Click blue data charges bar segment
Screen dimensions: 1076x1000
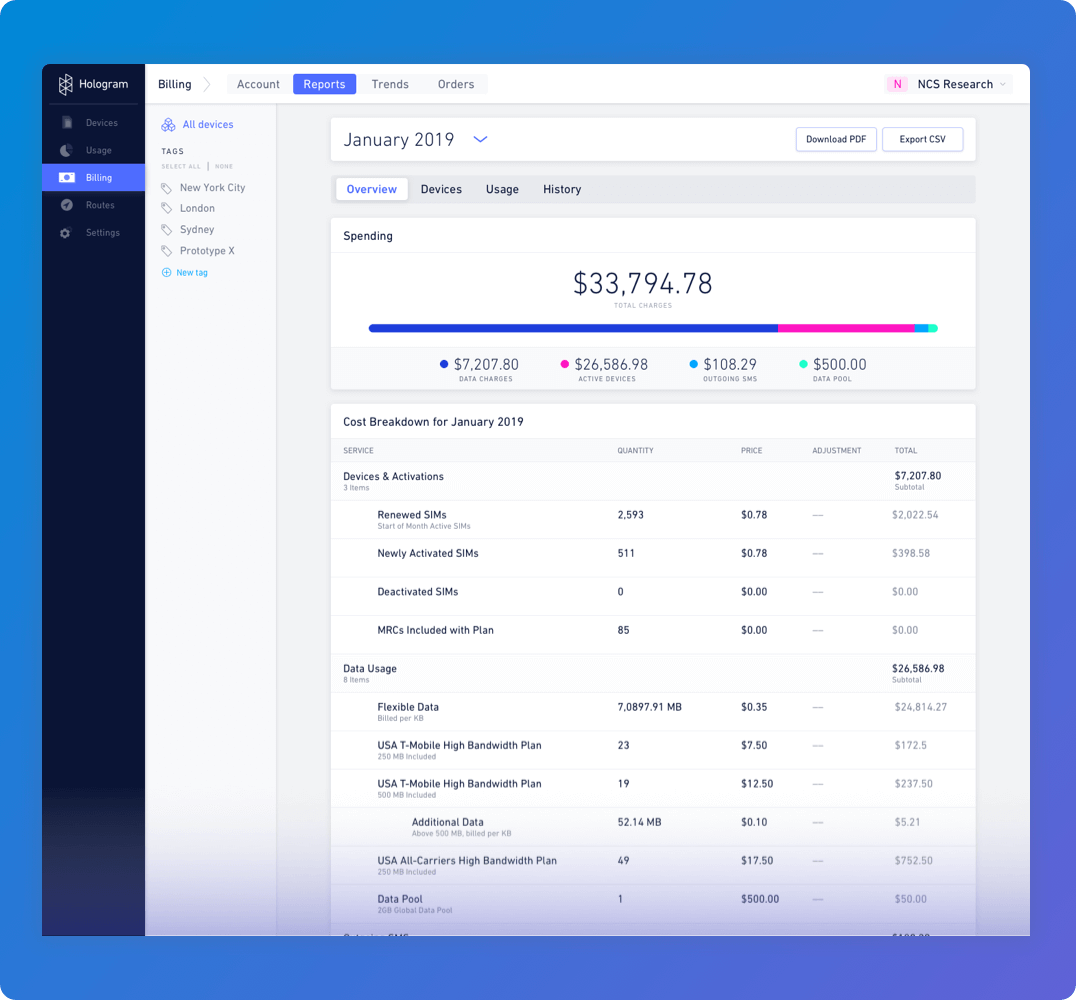tap(573, 328)
